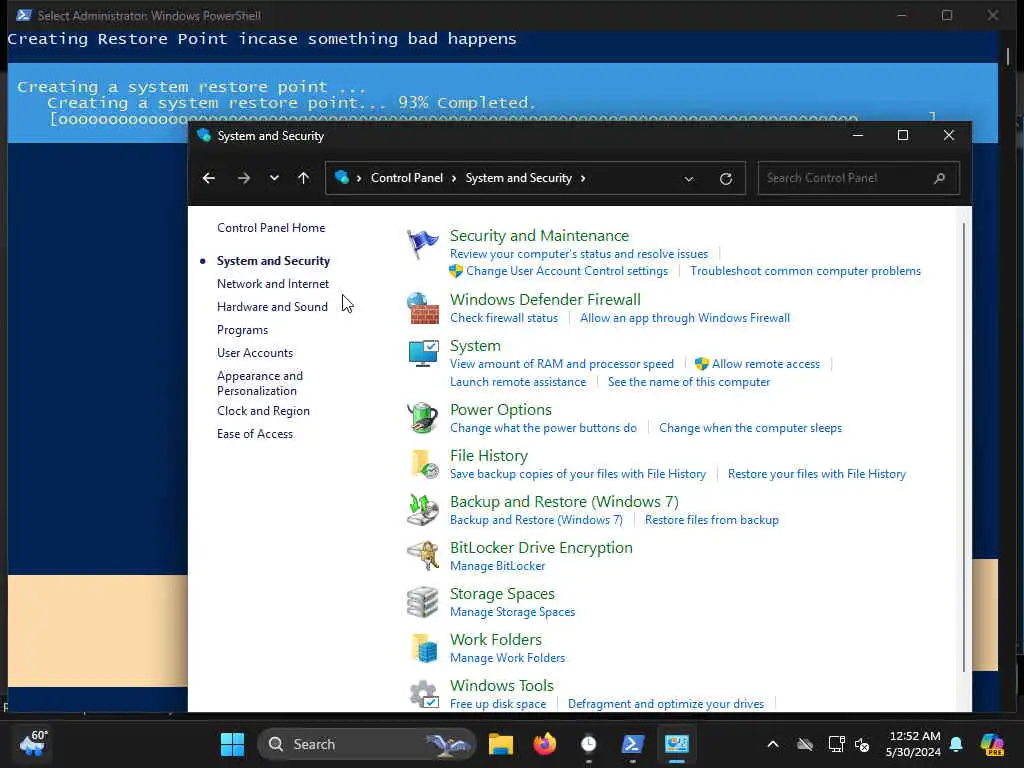Viewport: 1024px width, 768px height.
Task: Click Allow an app through Windows Firewall
Action: tap(685, 318)
